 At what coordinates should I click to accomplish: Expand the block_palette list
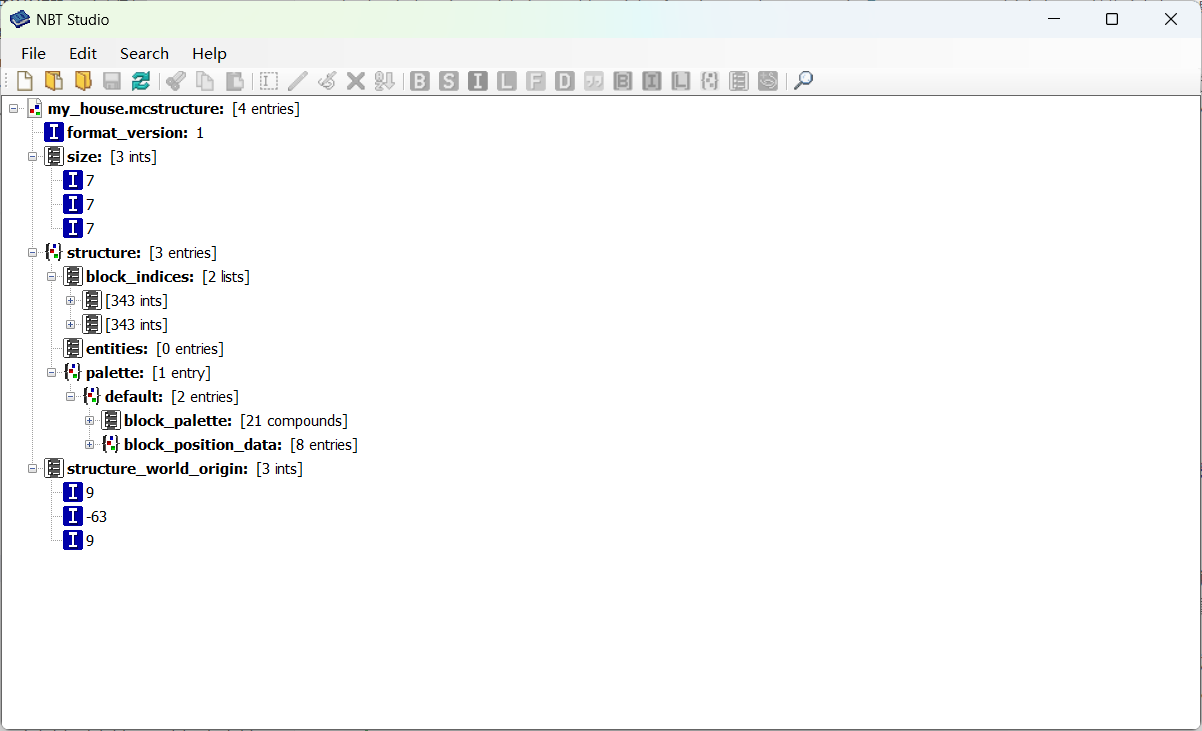pyautogui.click(x=90, y=420)
